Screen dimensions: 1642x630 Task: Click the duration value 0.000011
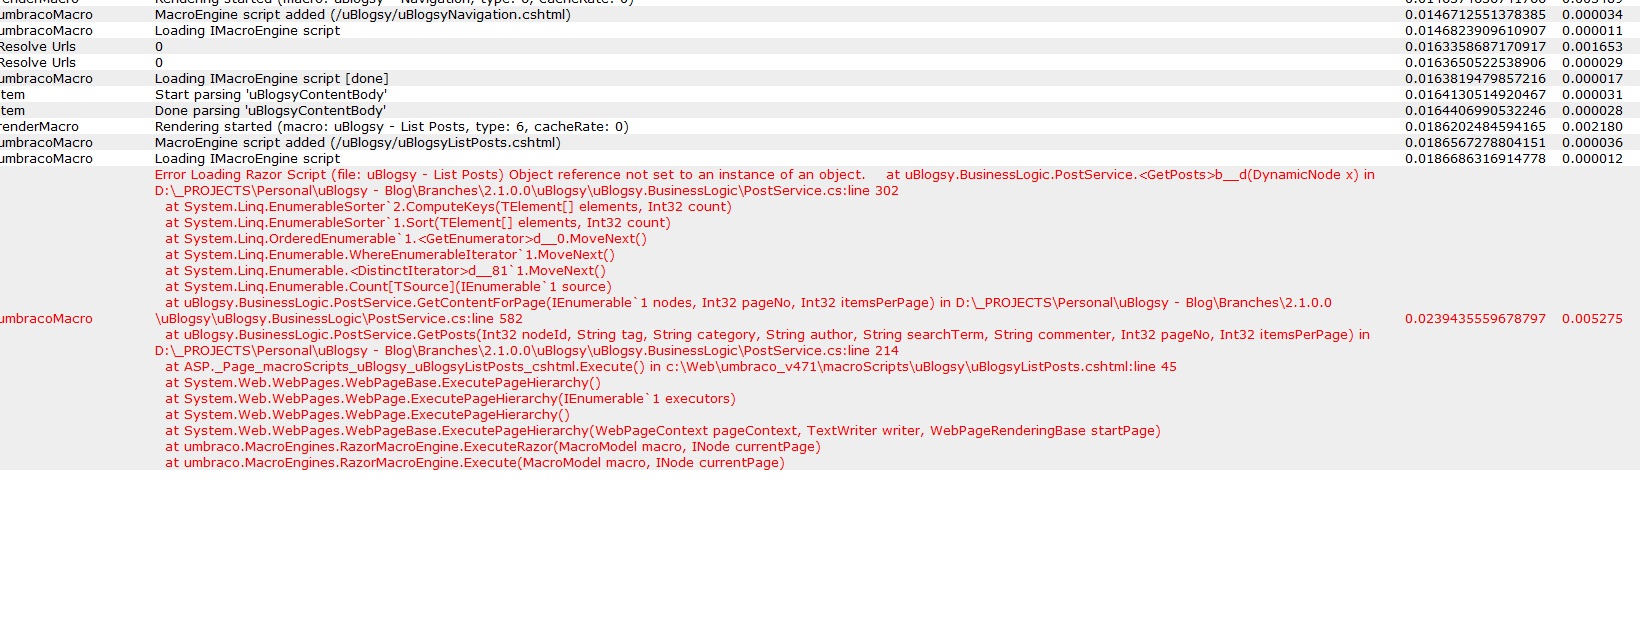click(1593, 31)
